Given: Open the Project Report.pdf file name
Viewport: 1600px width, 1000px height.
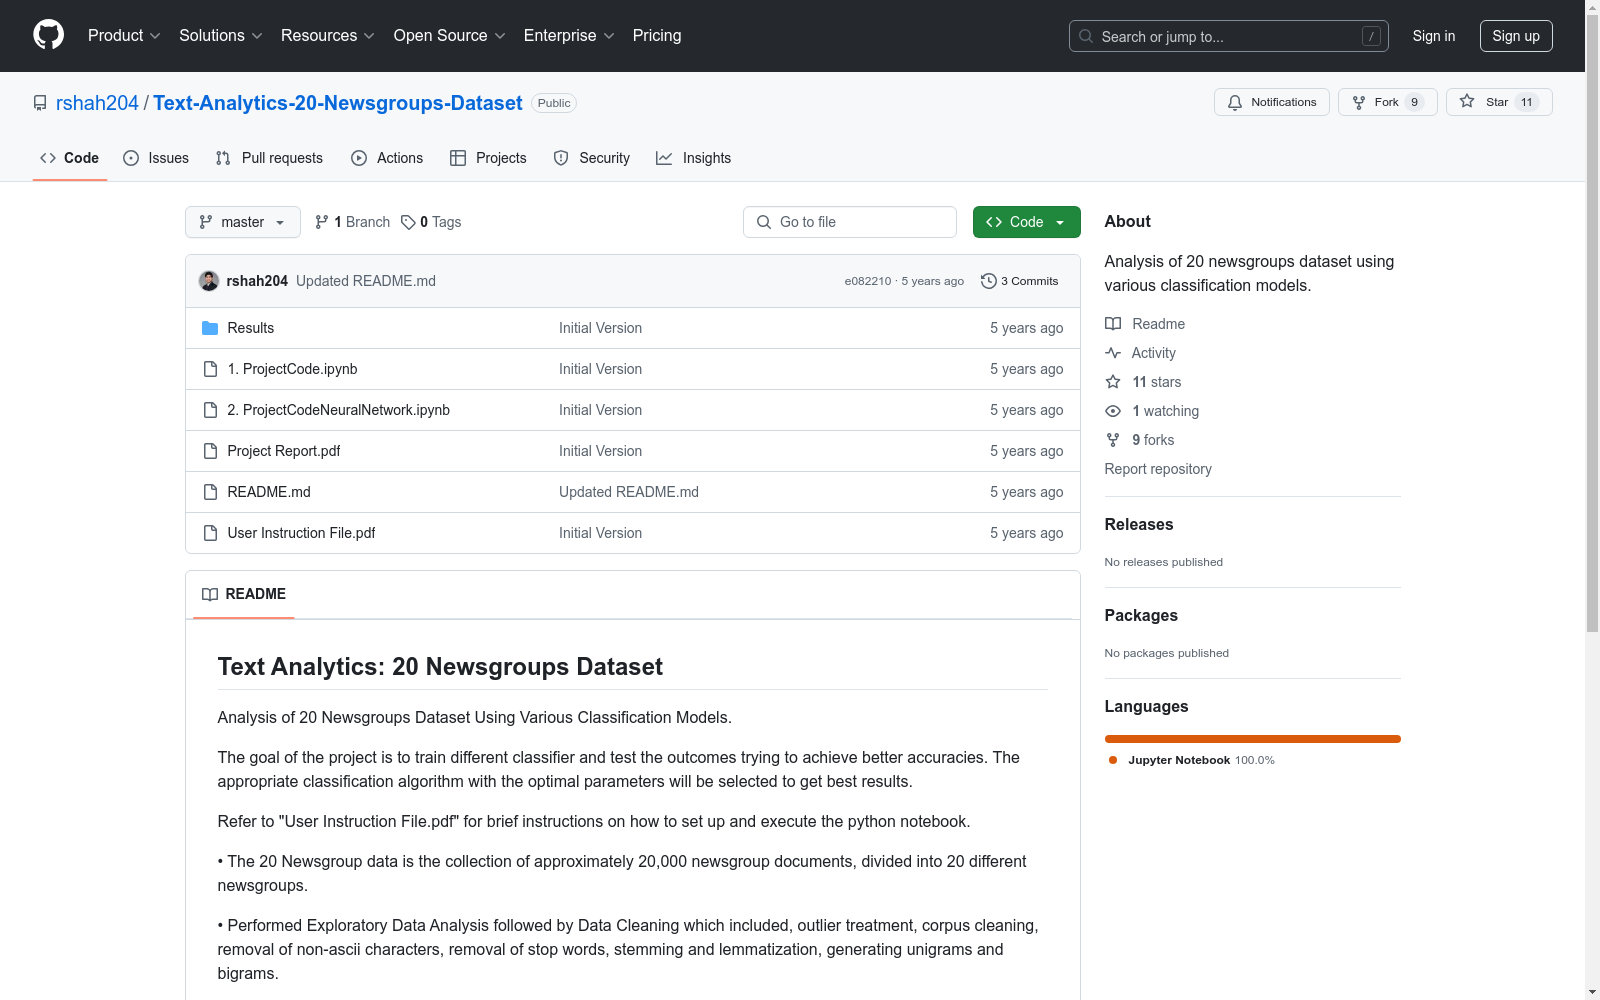Looking at the screenshot, I should tap(284, 451).
